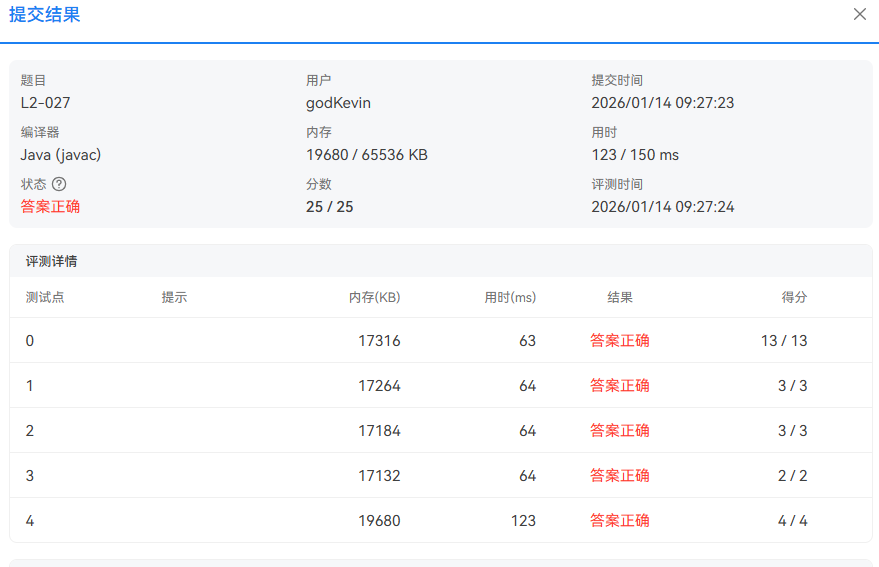Click memory value 17264

(x=380, y=386)
